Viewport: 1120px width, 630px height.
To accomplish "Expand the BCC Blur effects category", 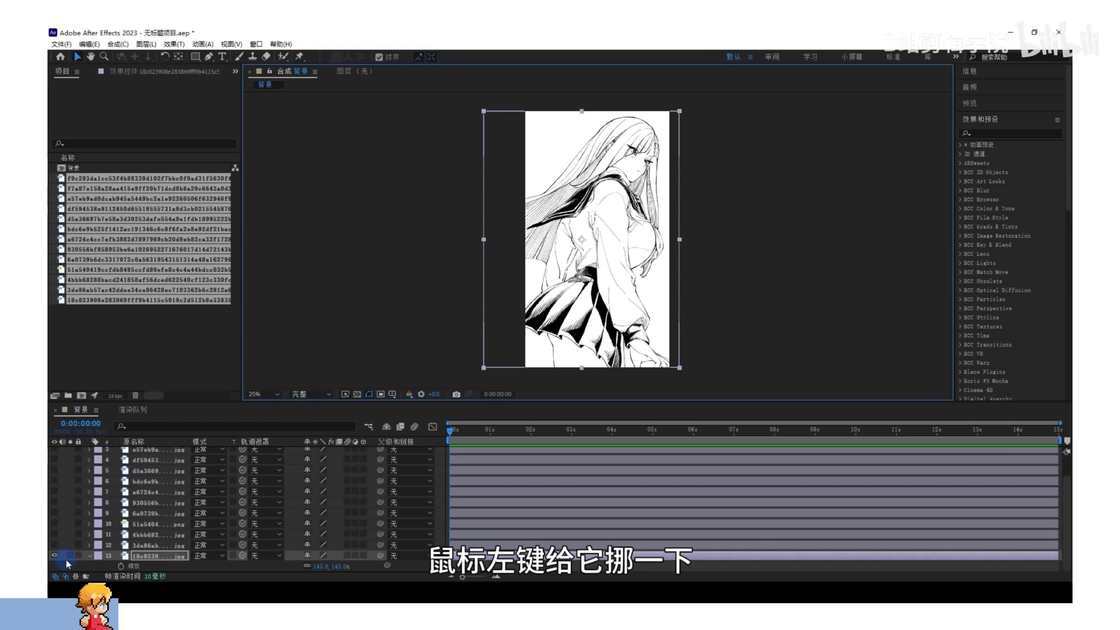I will [x=976, y=191].
